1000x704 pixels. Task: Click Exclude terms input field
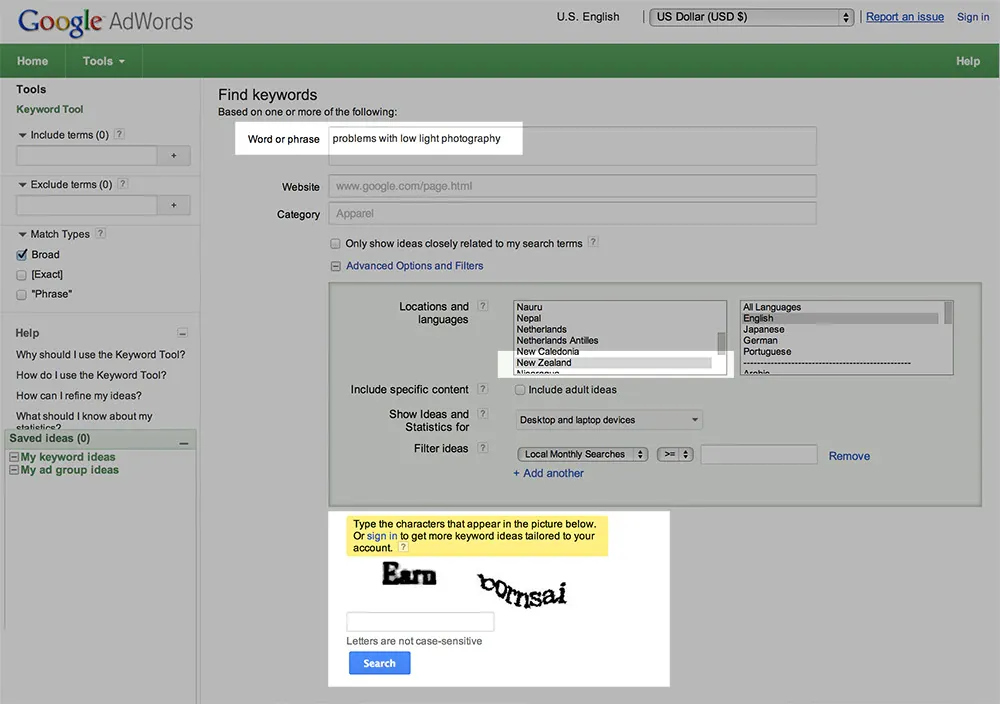[87, 205]
